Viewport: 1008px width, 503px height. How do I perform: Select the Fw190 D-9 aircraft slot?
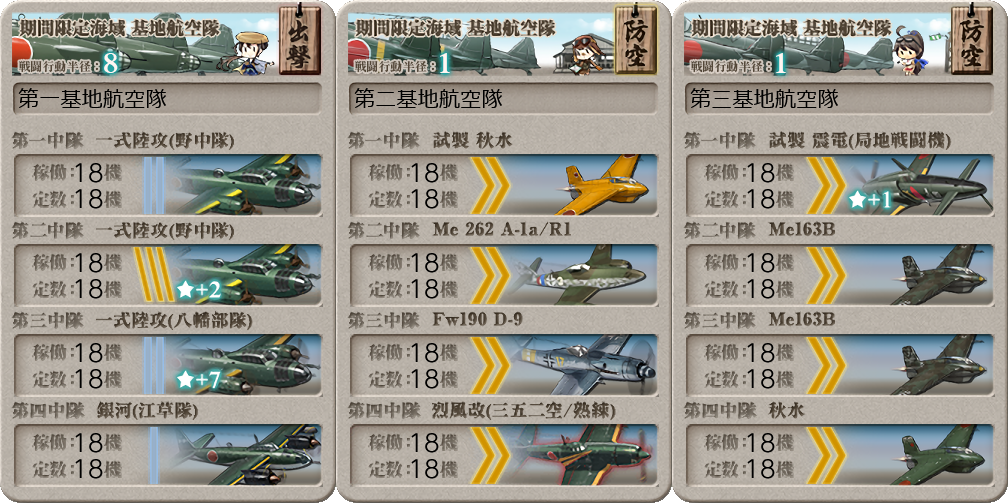[x=503, y=365]
